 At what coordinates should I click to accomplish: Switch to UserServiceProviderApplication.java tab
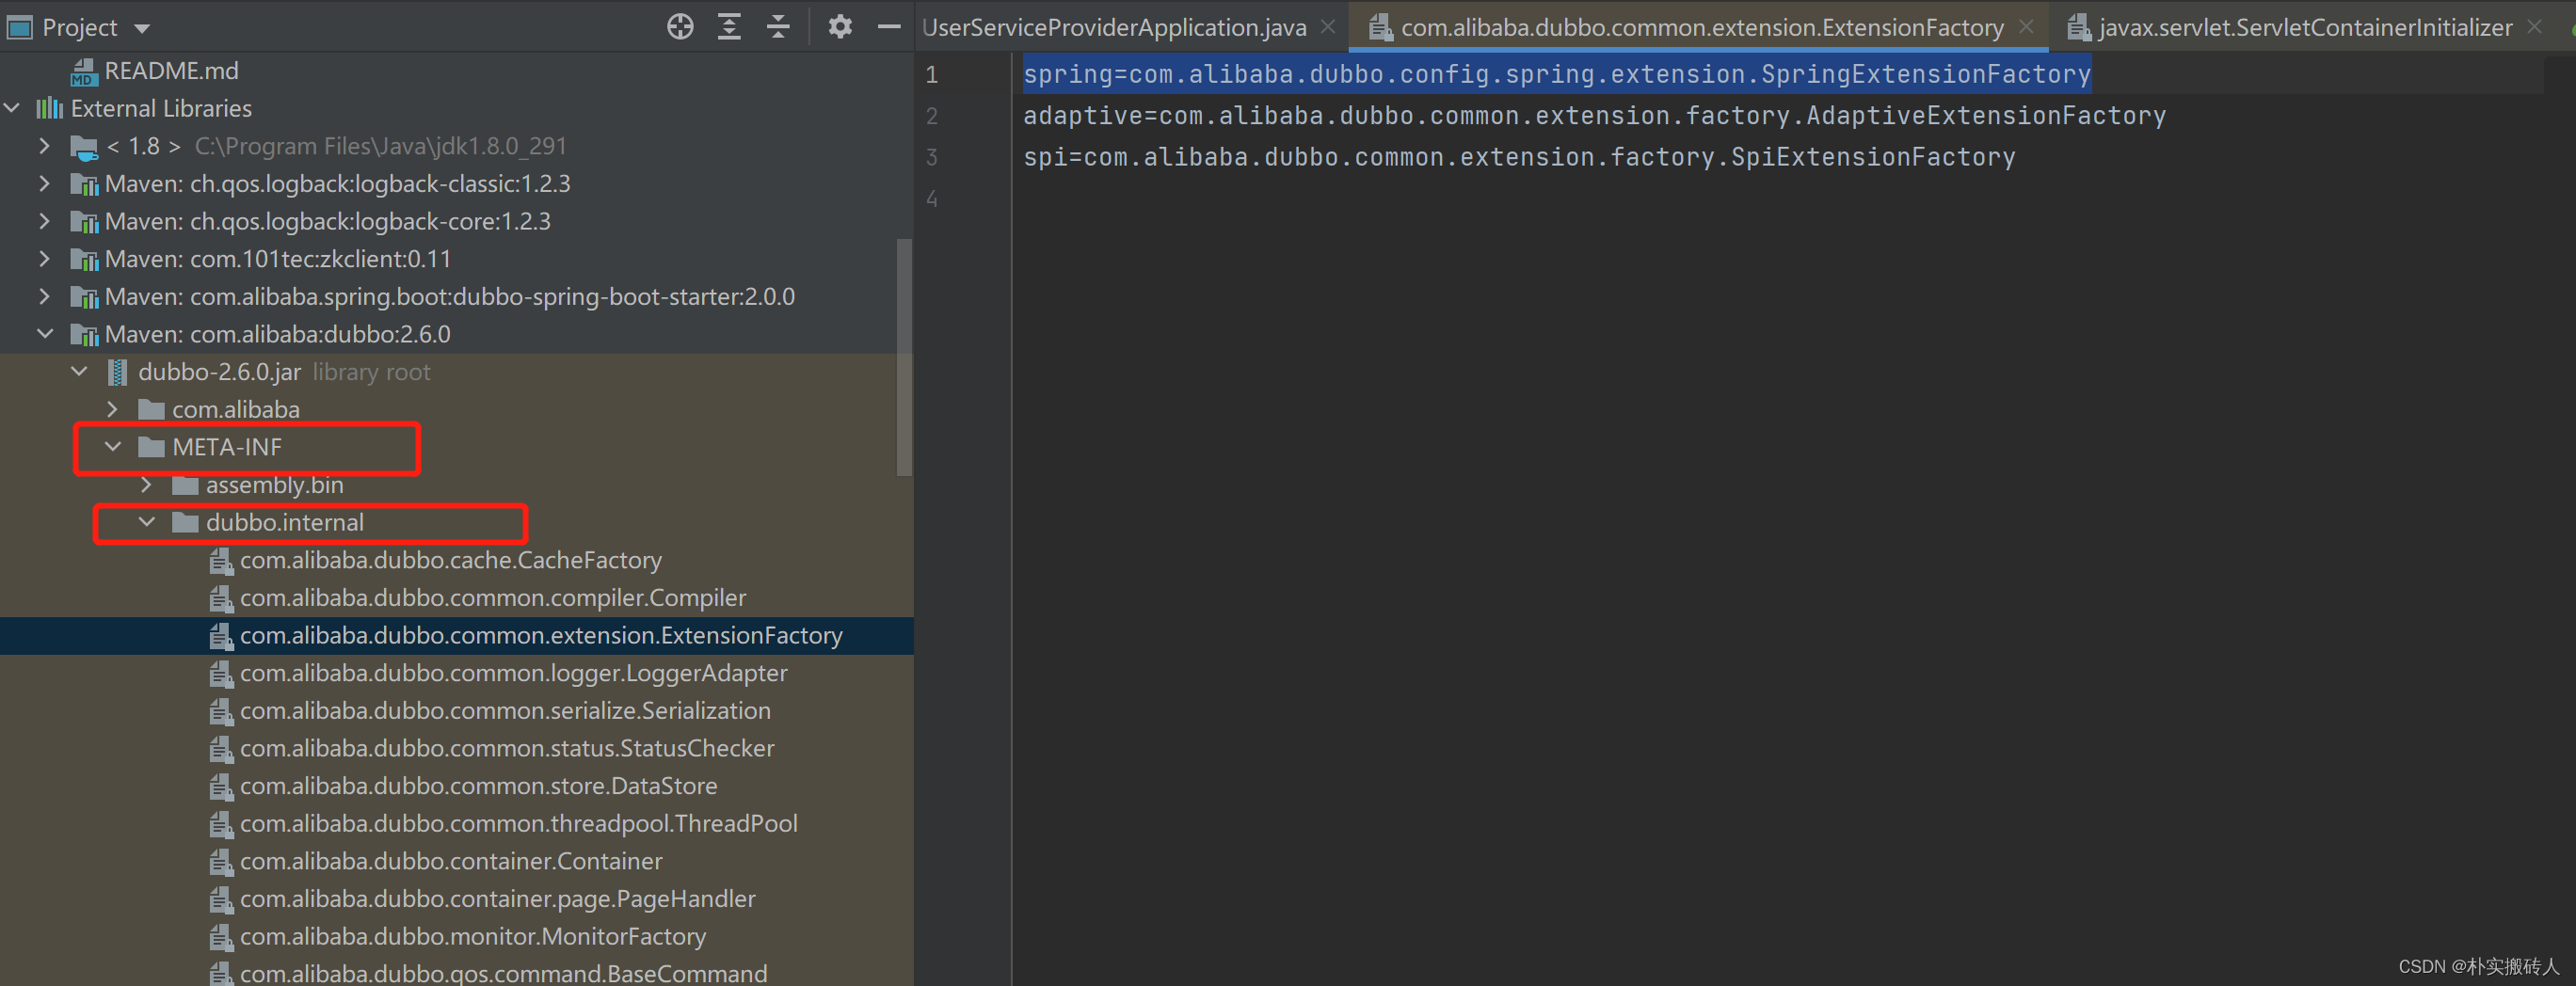(1114, 27)
